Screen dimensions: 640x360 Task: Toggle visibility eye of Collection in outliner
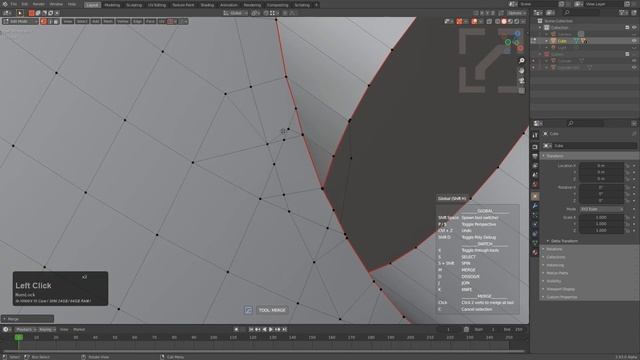tap(634, 27)
